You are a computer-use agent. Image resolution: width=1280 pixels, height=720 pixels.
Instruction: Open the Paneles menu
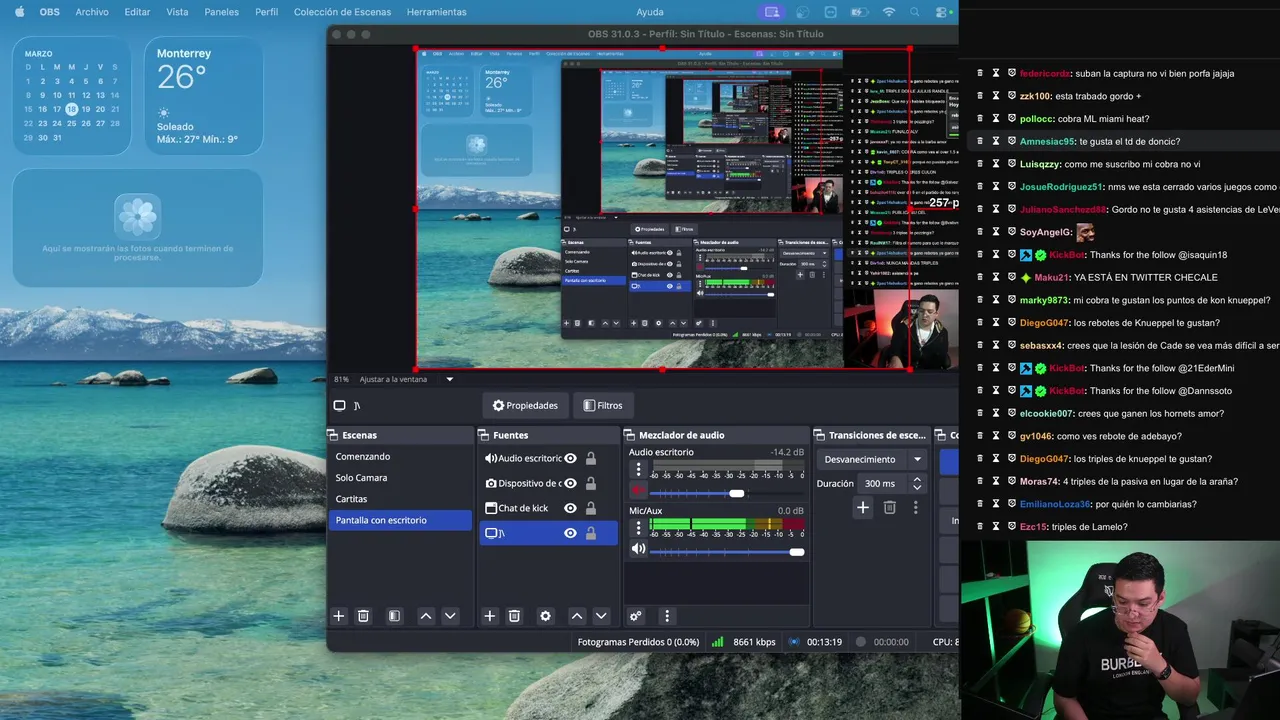[x=222, y=12]
